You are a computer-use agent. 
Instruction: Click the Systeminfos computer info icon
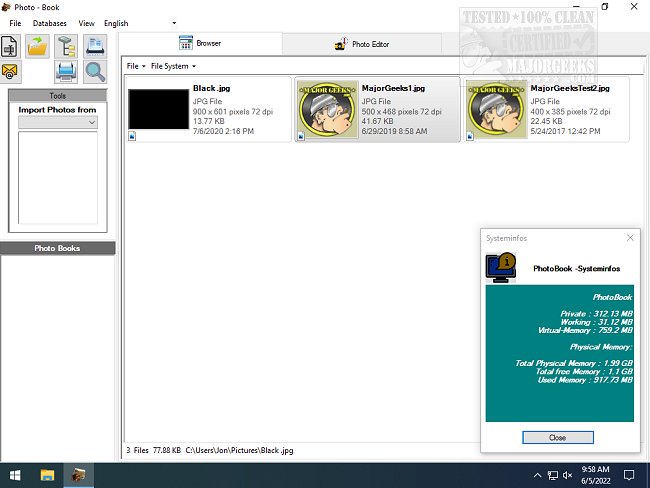(501, 268)
